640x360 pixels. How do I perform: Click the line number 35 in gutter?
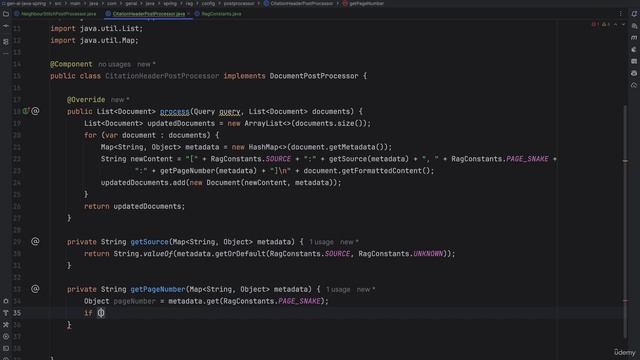tap(17, 313)
